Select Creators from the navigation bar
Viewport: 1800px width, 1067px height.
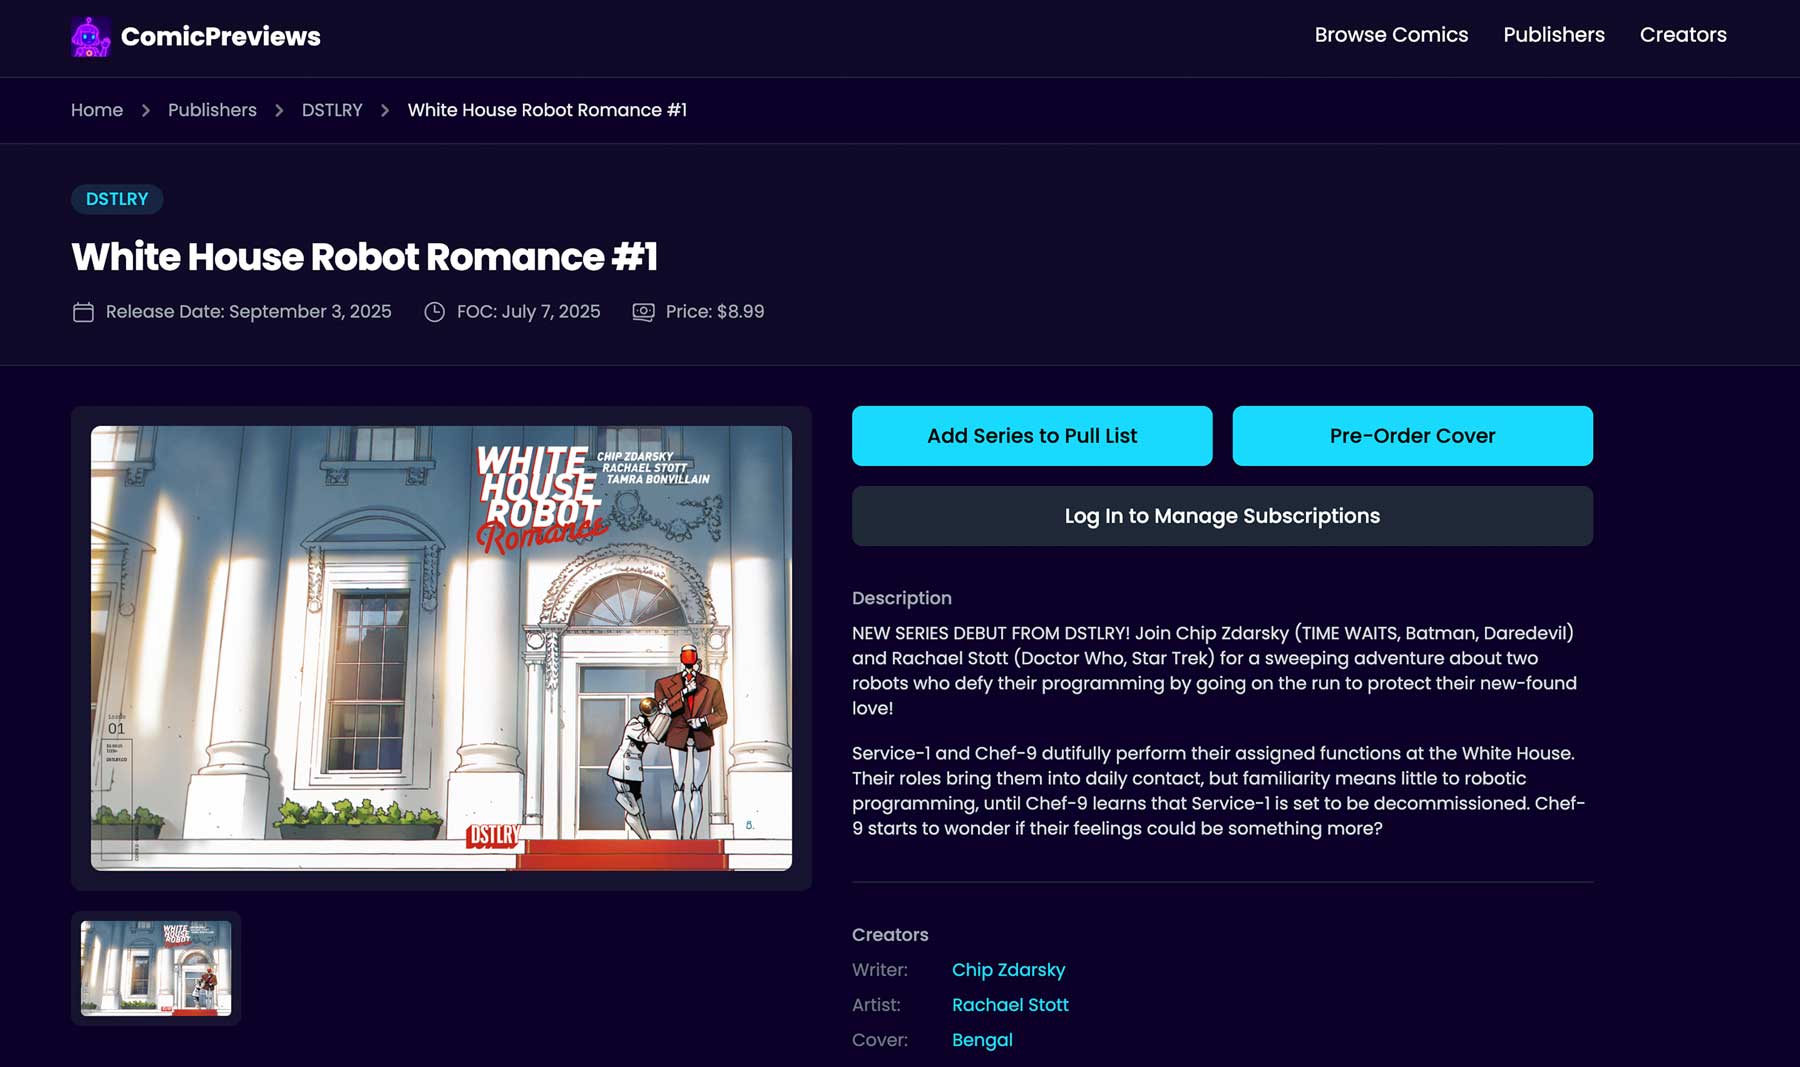pos(1683,34)
